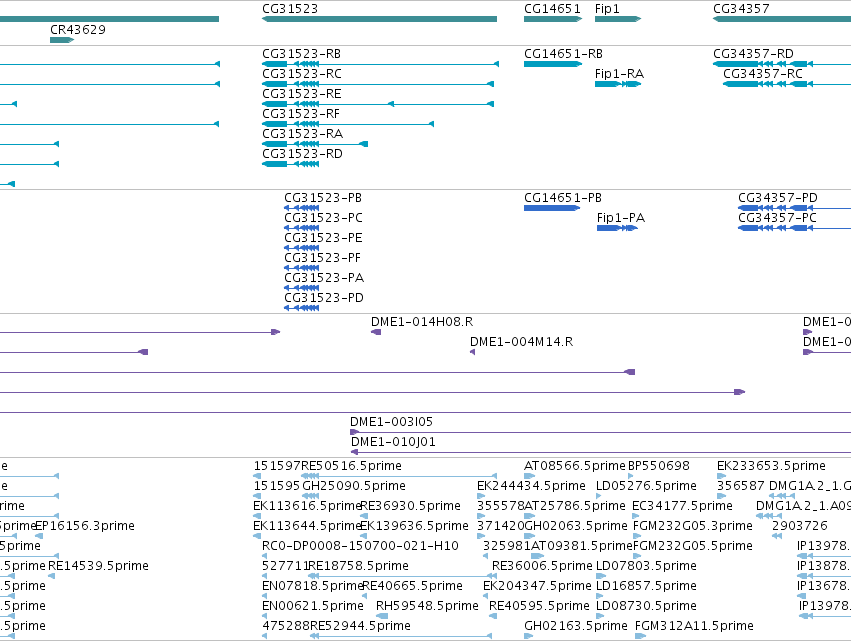Click transcript CG31523-RF
This screenshot has height=641, width=851.
(301, 114)
